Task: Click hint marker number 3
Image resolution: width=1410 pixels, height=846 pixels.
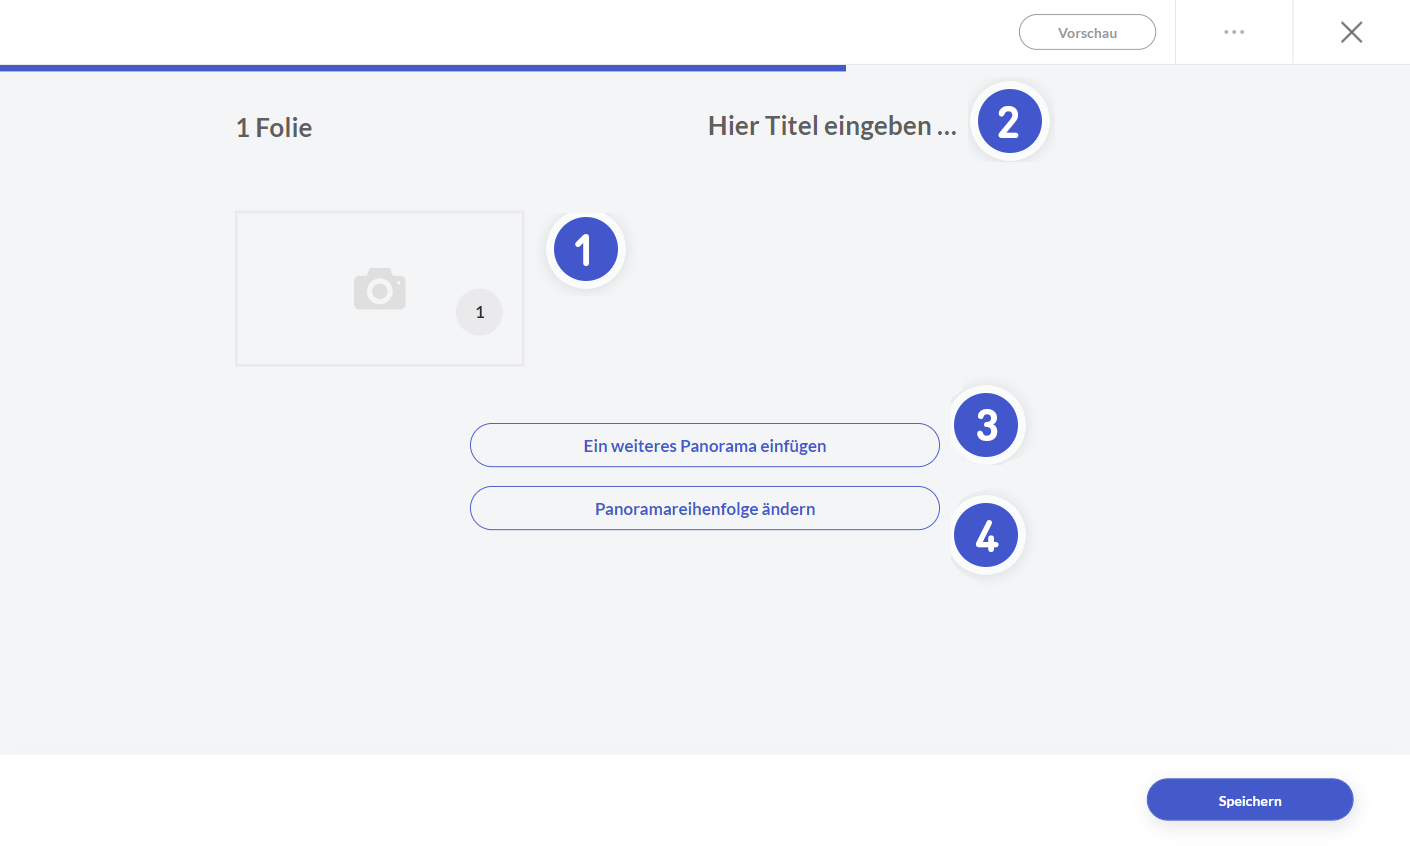Action: [986, 425]
